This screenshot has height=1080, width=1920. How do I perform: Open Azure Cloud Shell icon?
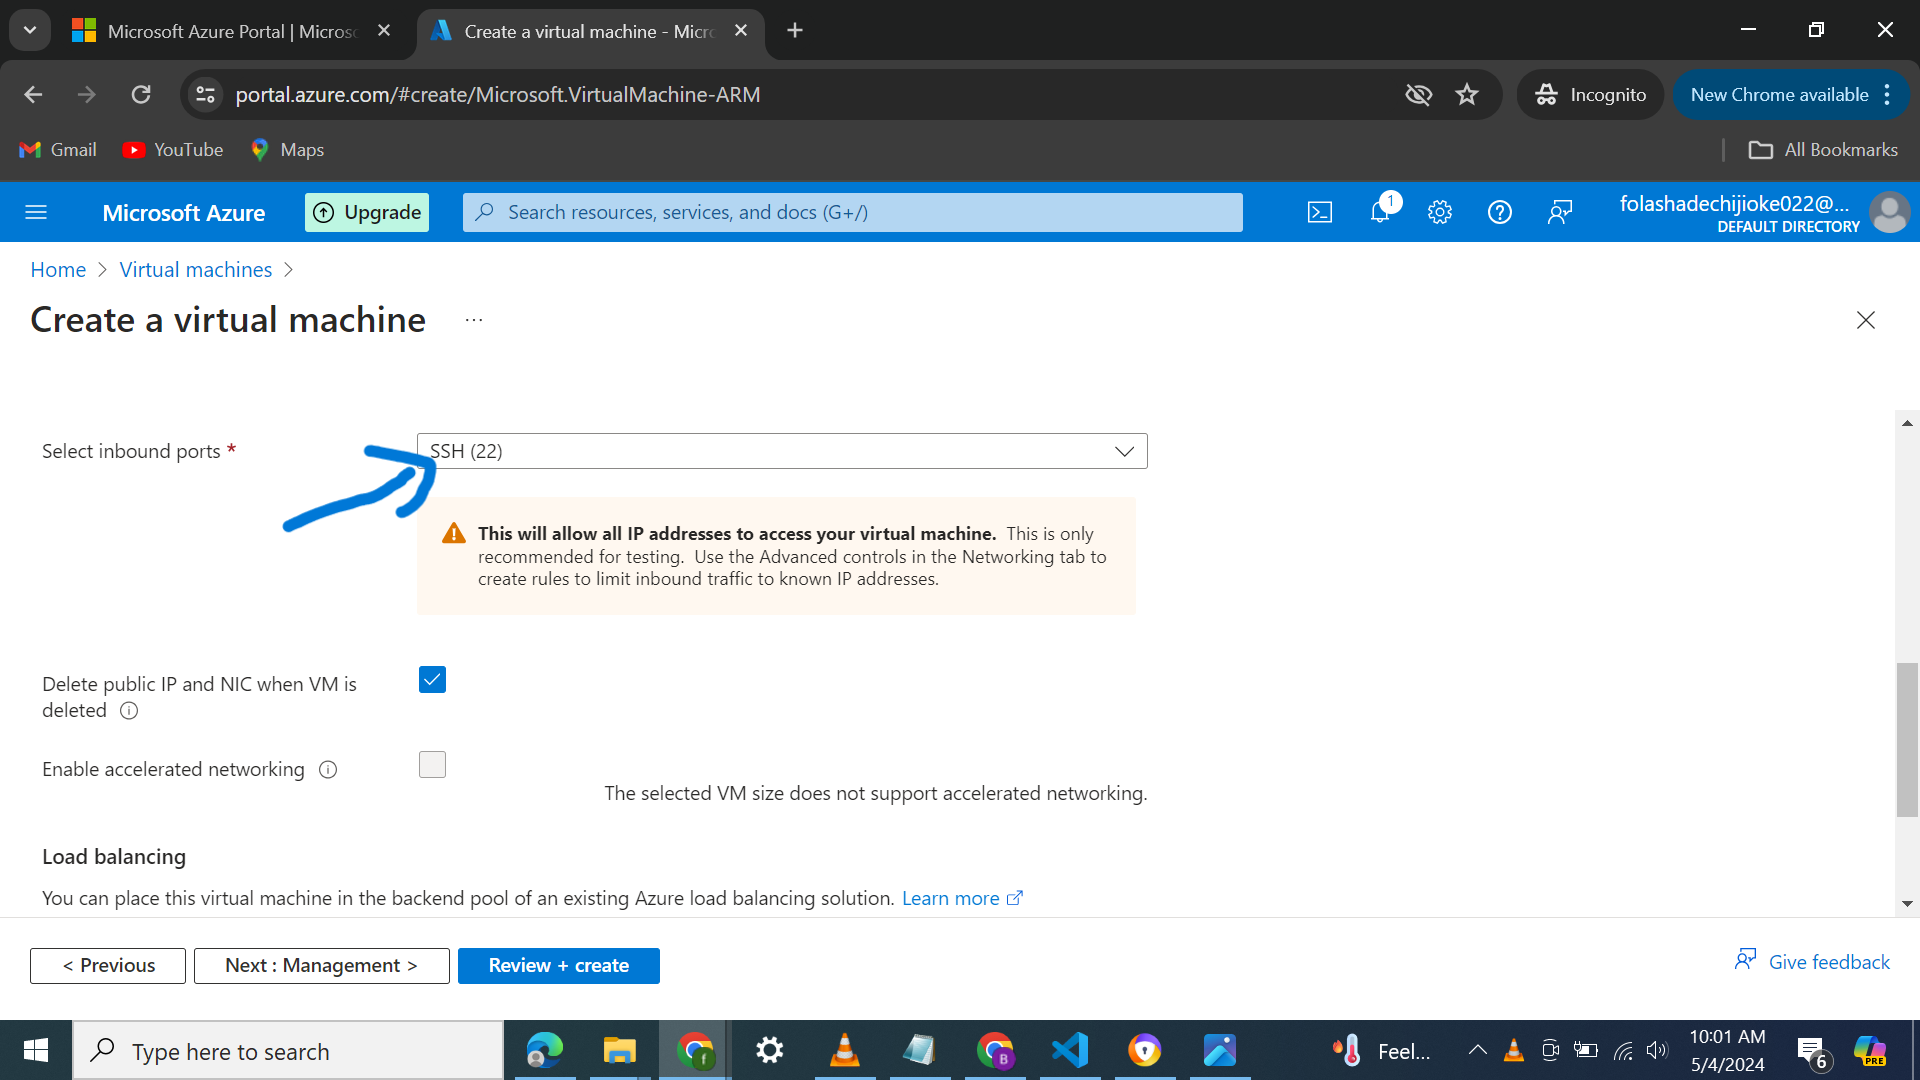click(x=1319, y=212)
